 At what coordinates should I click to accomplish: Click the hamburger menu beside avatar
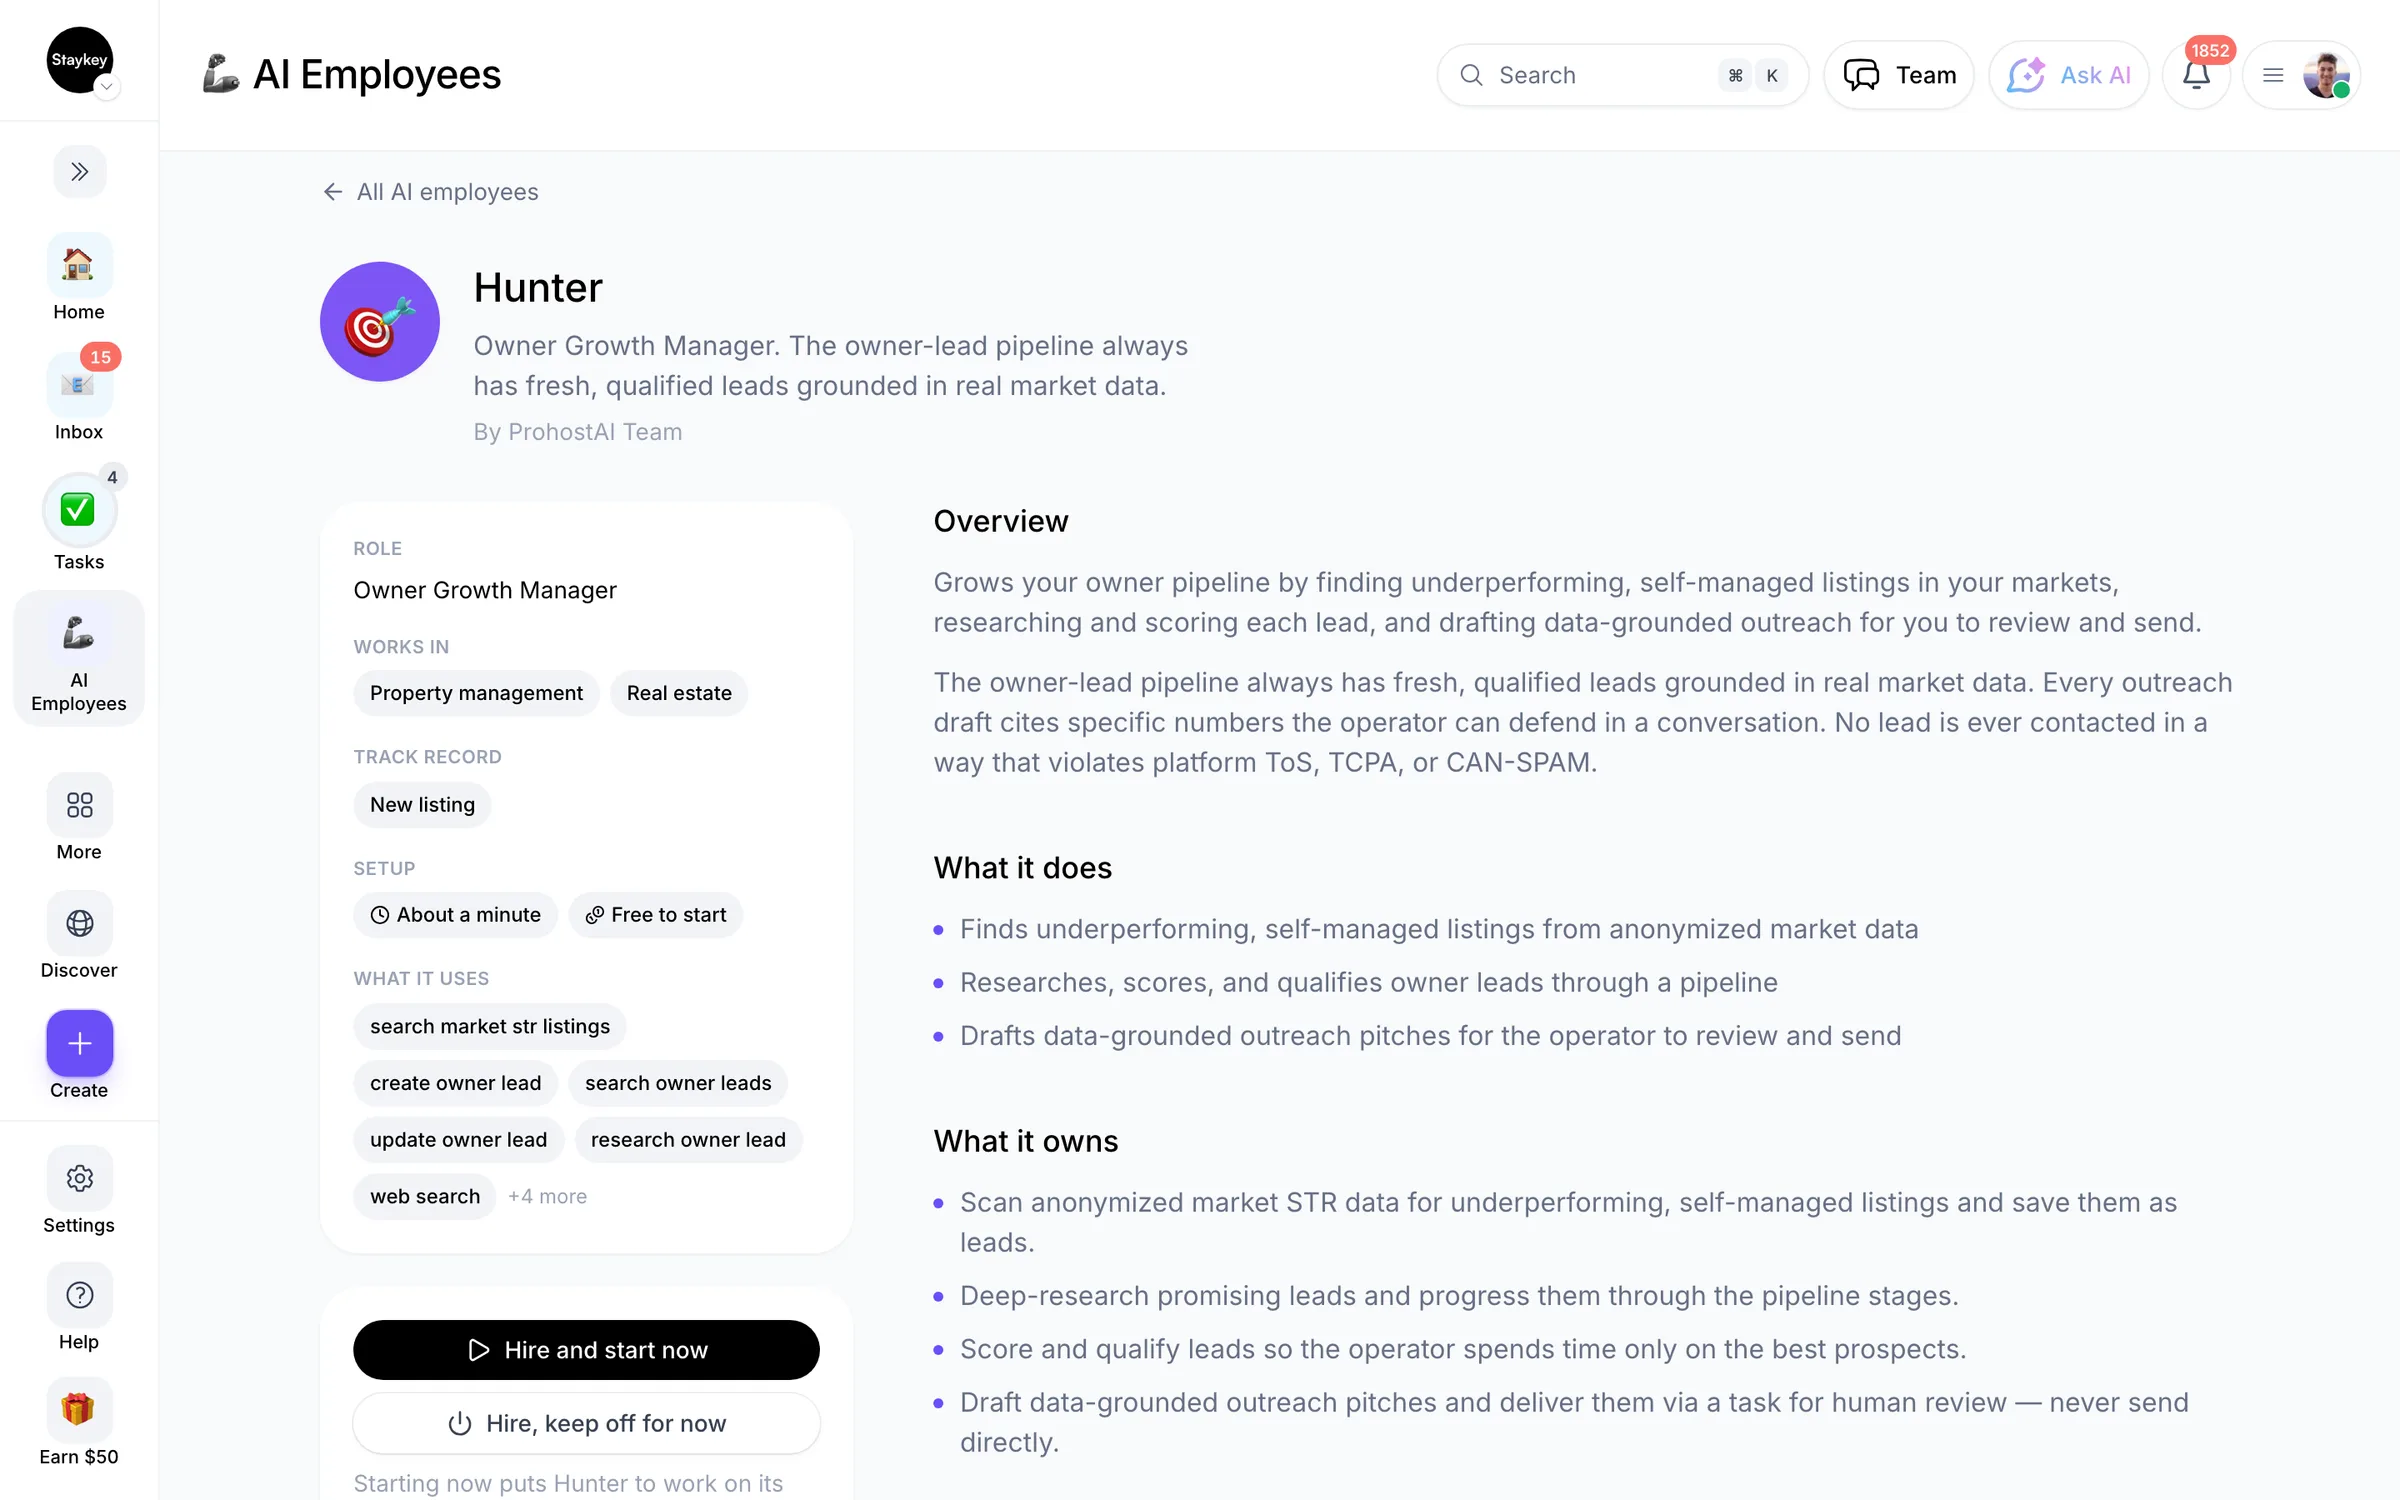[2272, 75]
